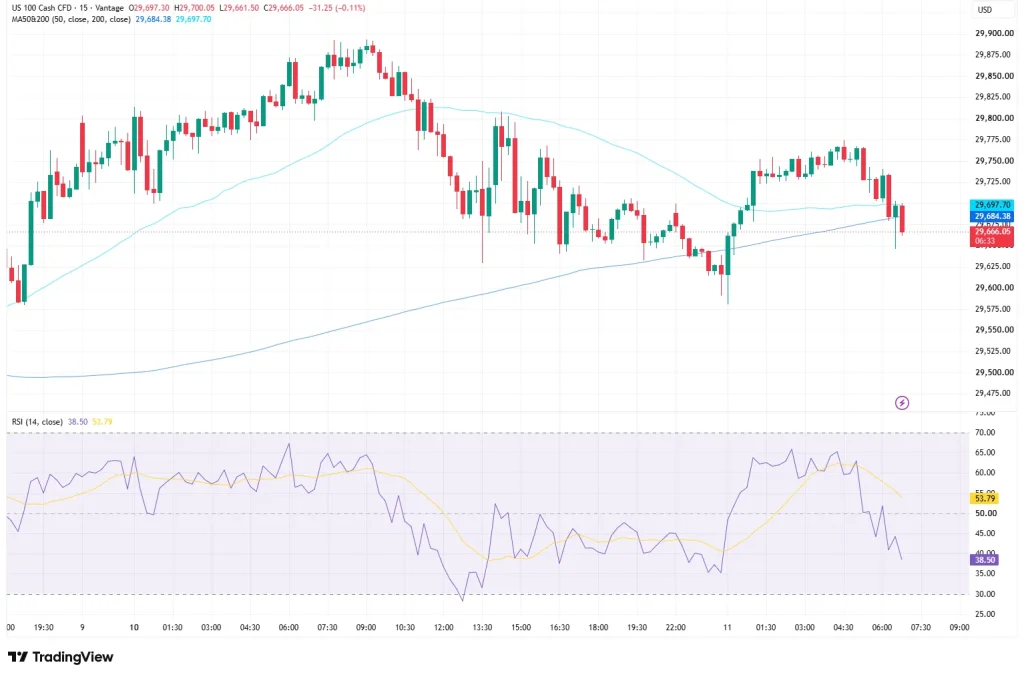Click the close value C29,666.05
Image resolution: width=1024 pixels, height=677 pixels.
tap(283, 8)
